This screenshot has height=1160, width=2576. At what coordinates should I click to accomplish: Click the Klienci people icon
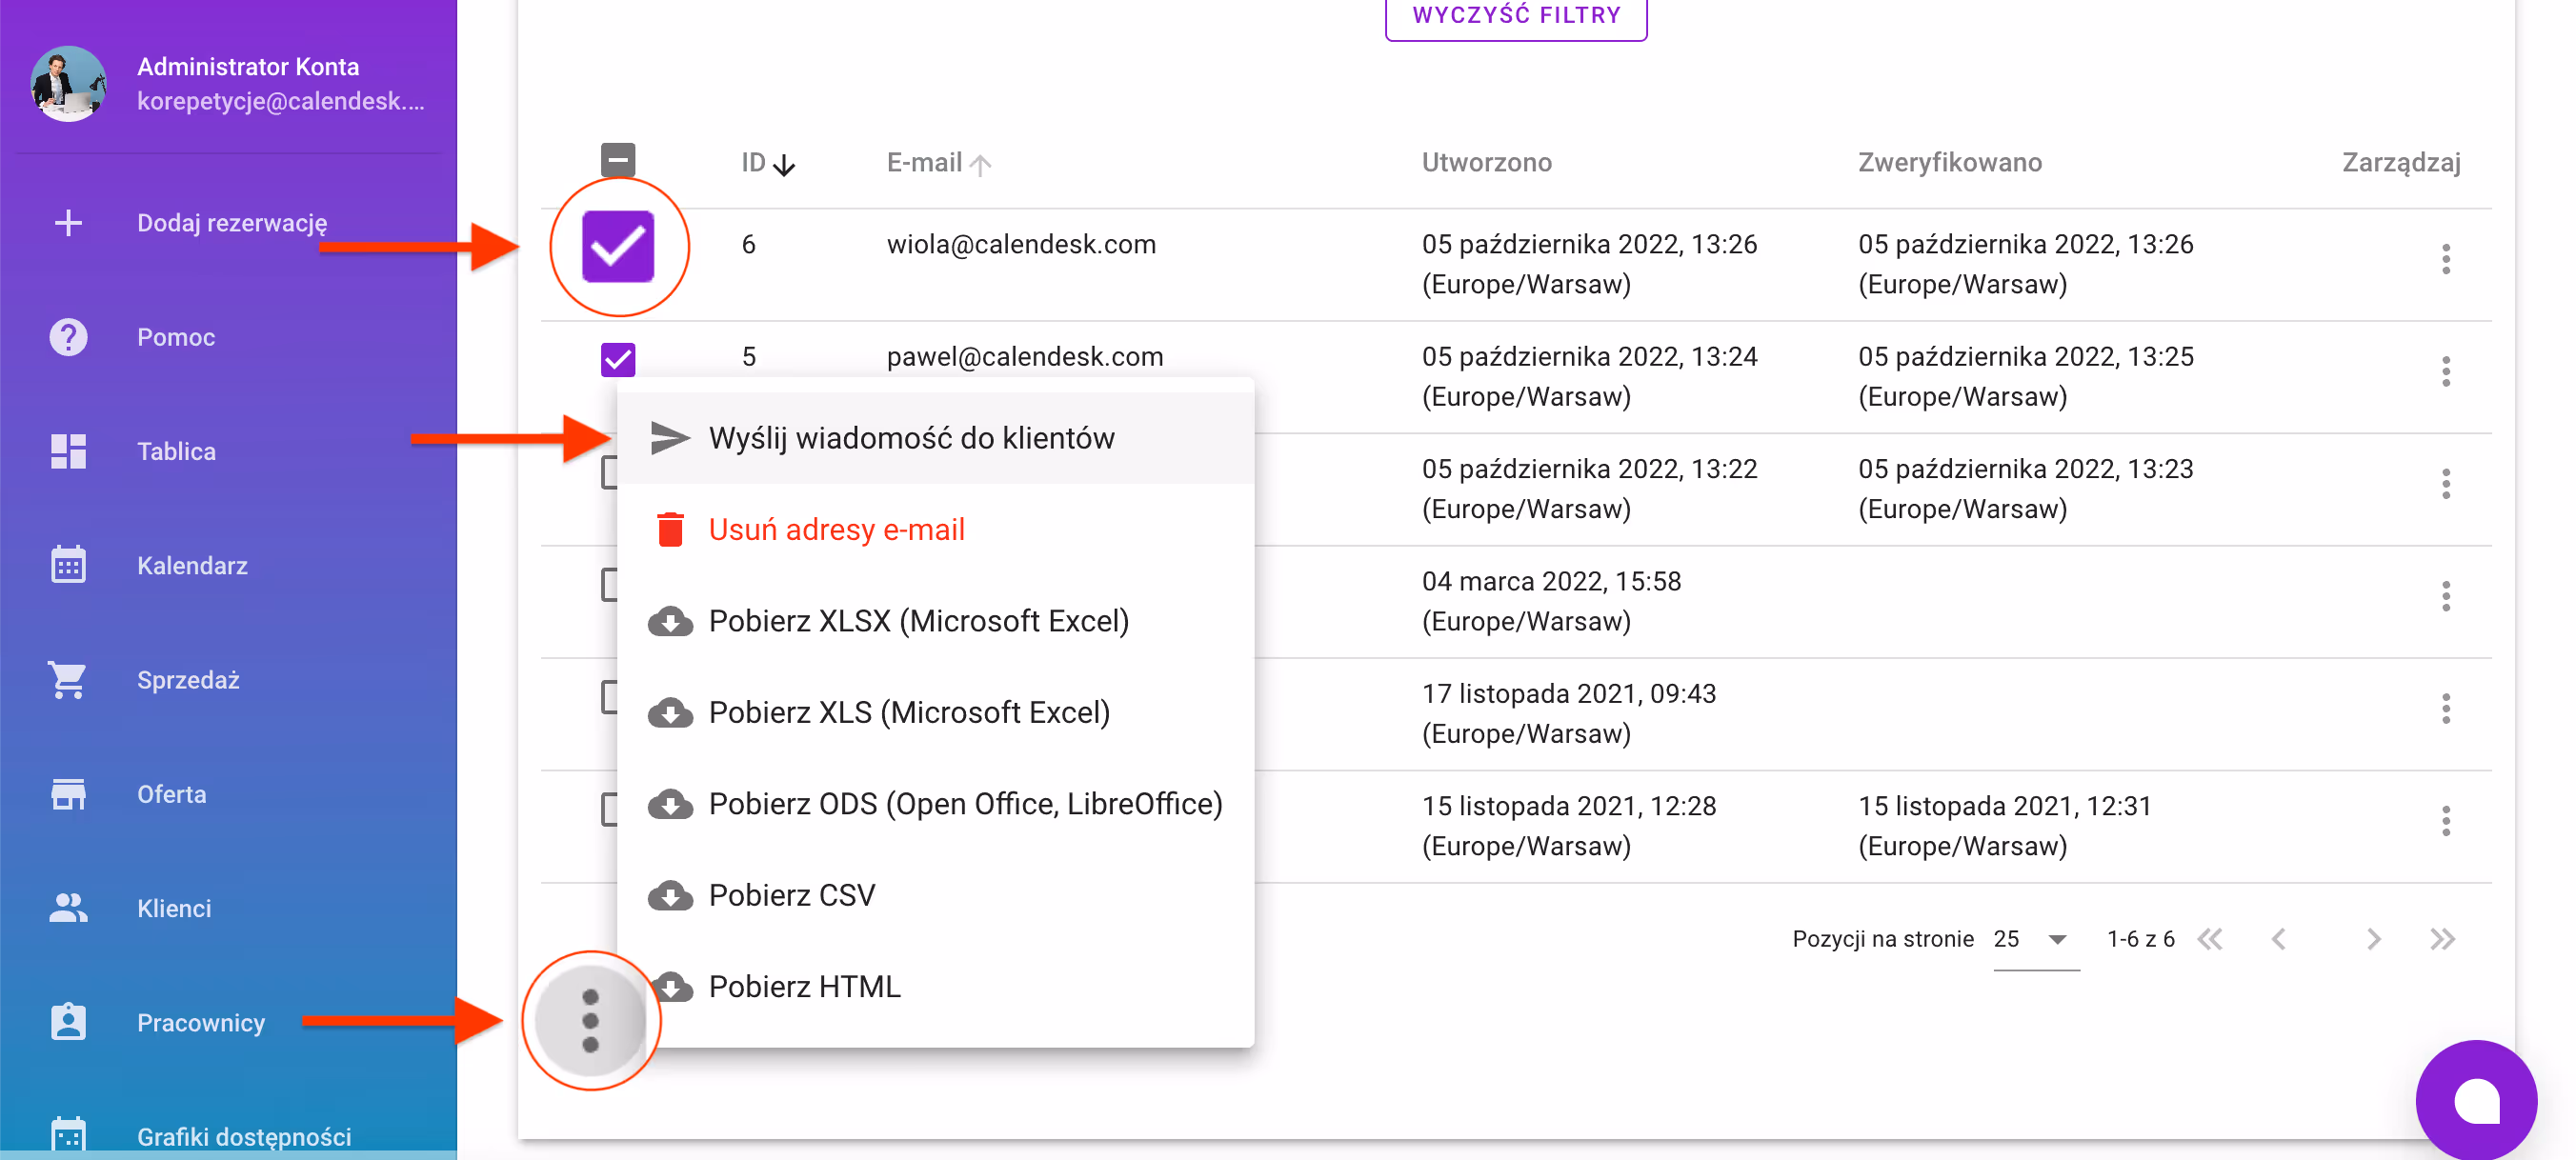tap(68, 908)
